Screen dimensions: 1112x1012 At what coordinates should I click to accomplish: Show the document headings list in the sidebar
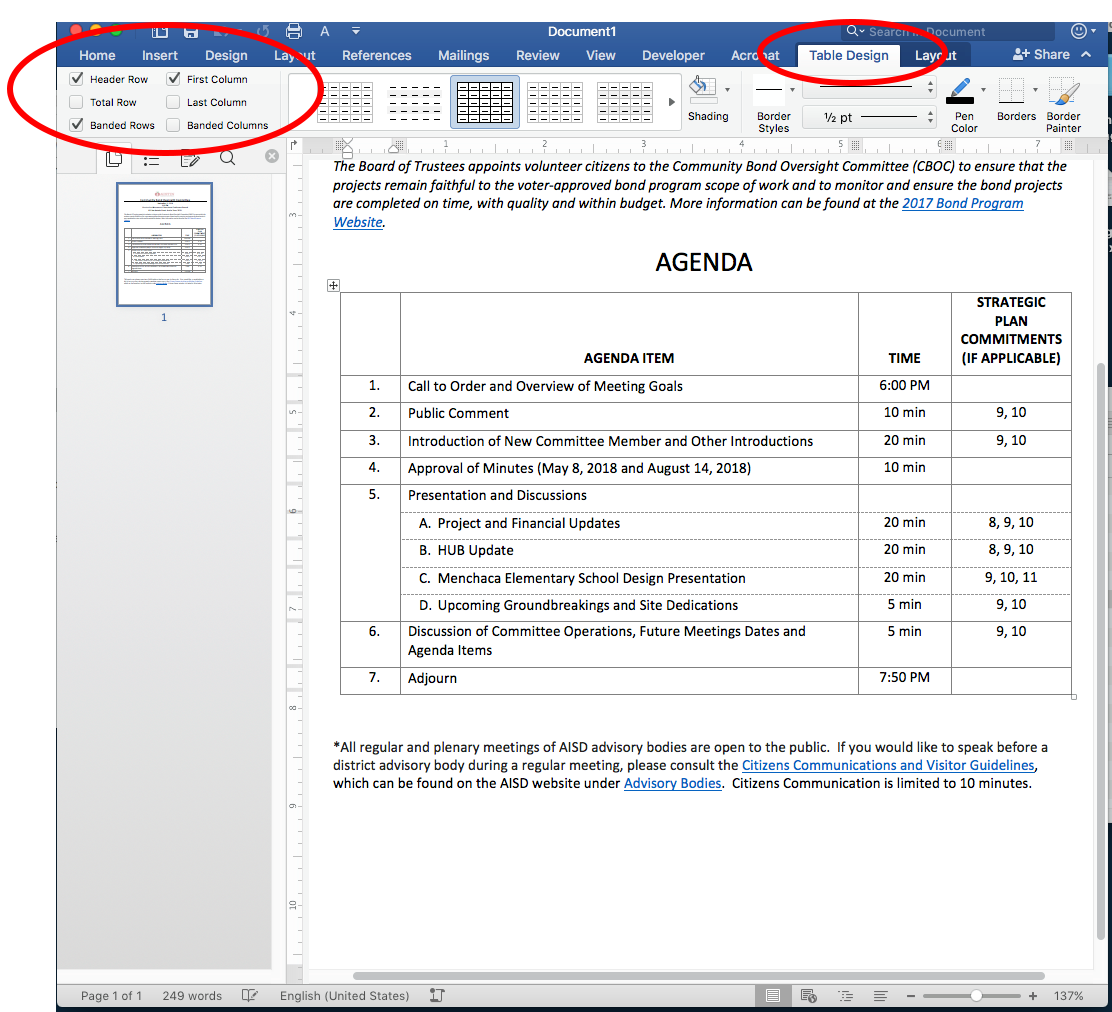(x=151, y=158)
